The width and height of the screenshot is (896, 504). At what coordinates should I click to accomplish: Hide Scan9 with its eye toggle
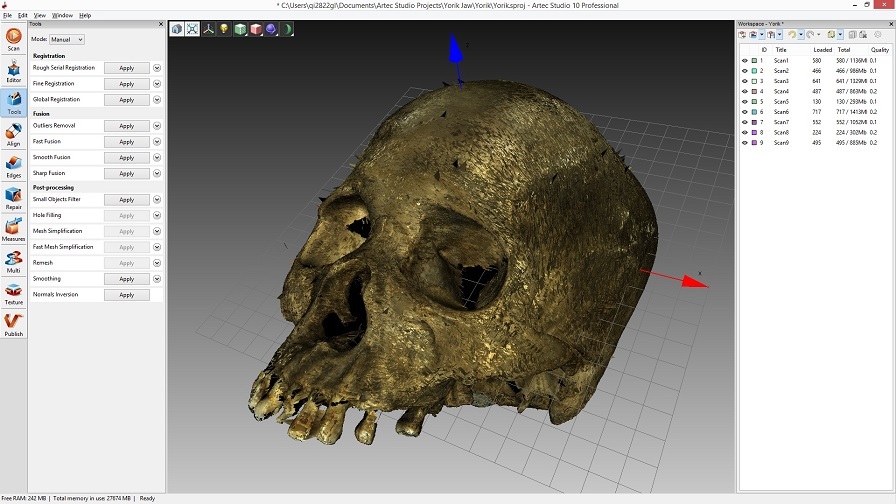coord(744,143)
